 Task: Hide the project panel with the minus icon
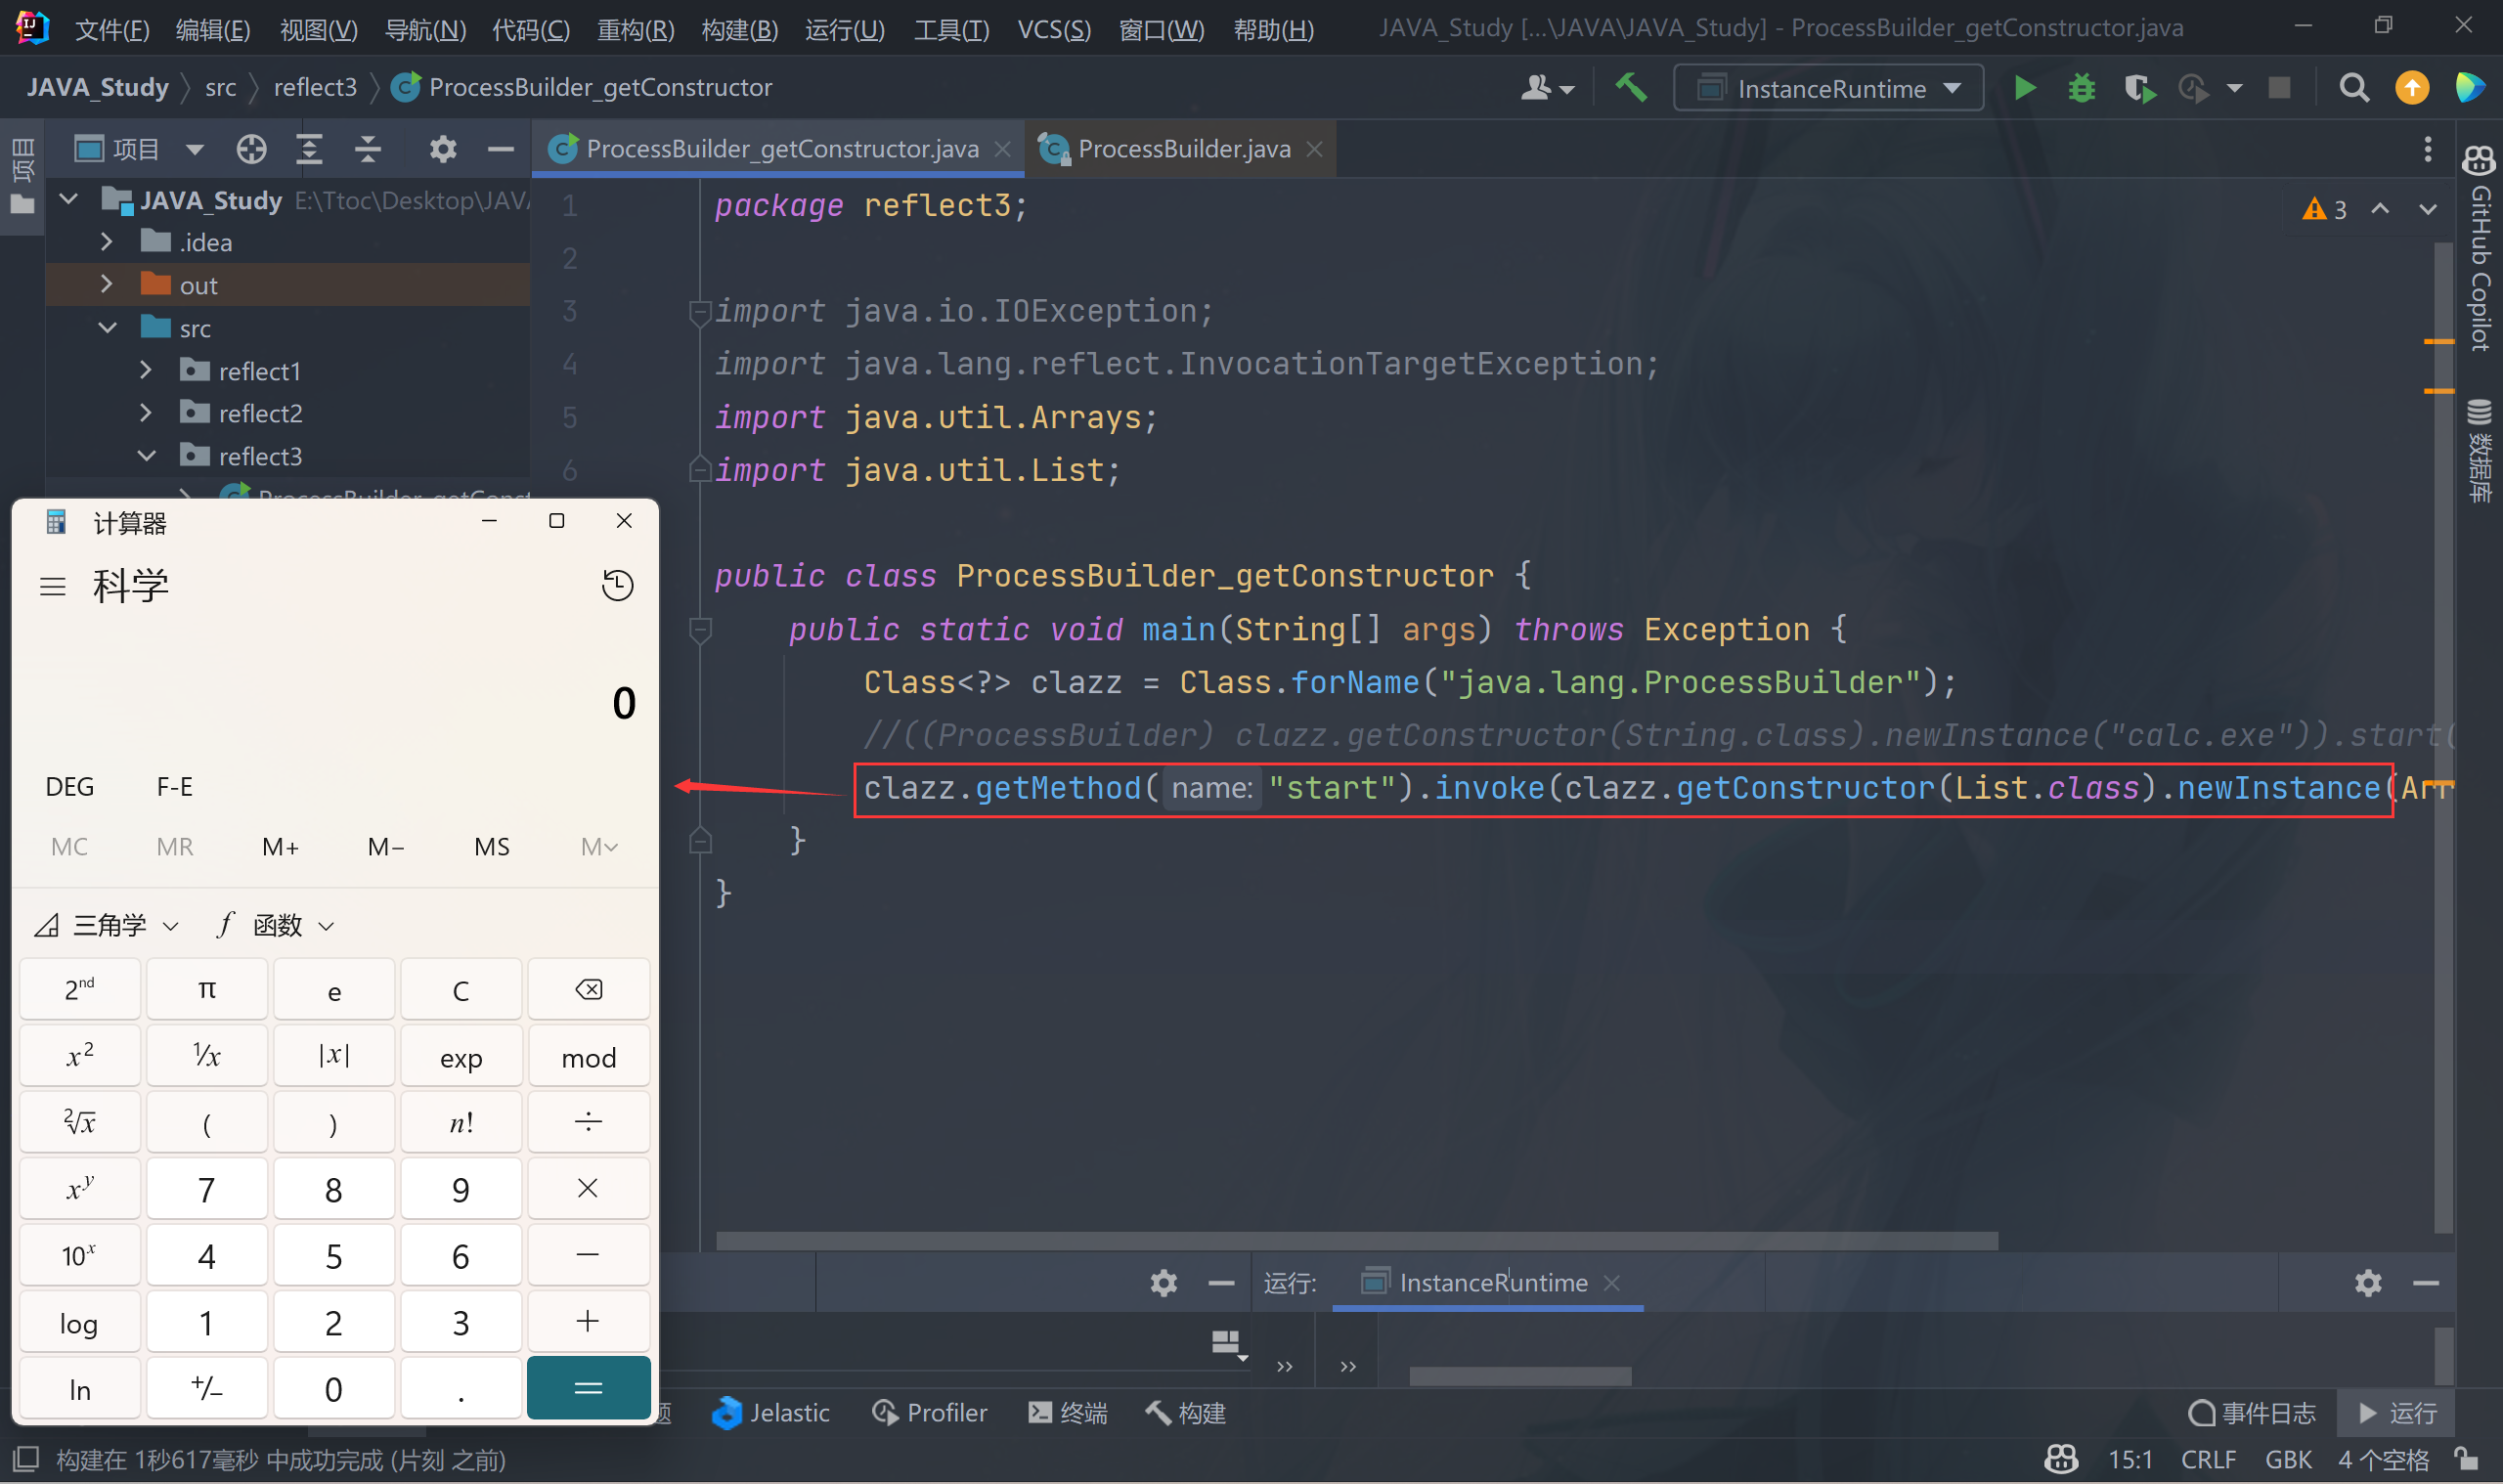500,149
